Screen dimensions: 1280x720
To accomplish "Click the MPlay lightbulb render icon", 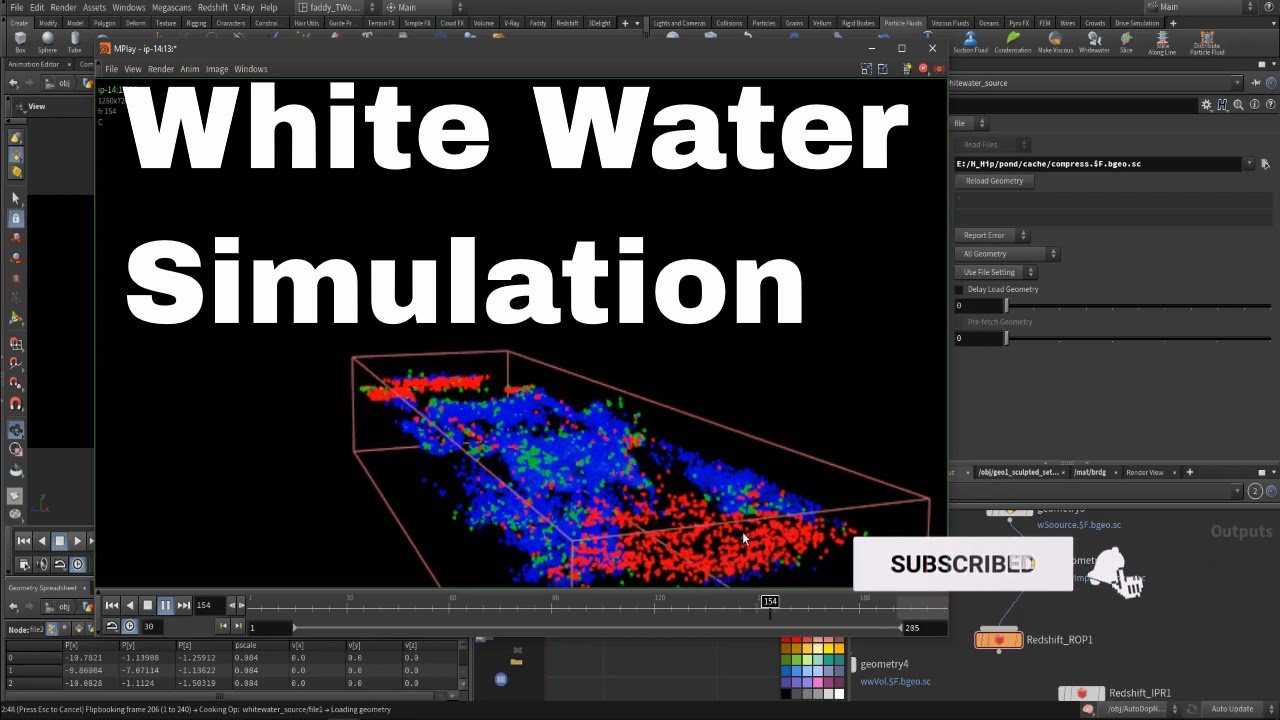I will coord(907,69).
